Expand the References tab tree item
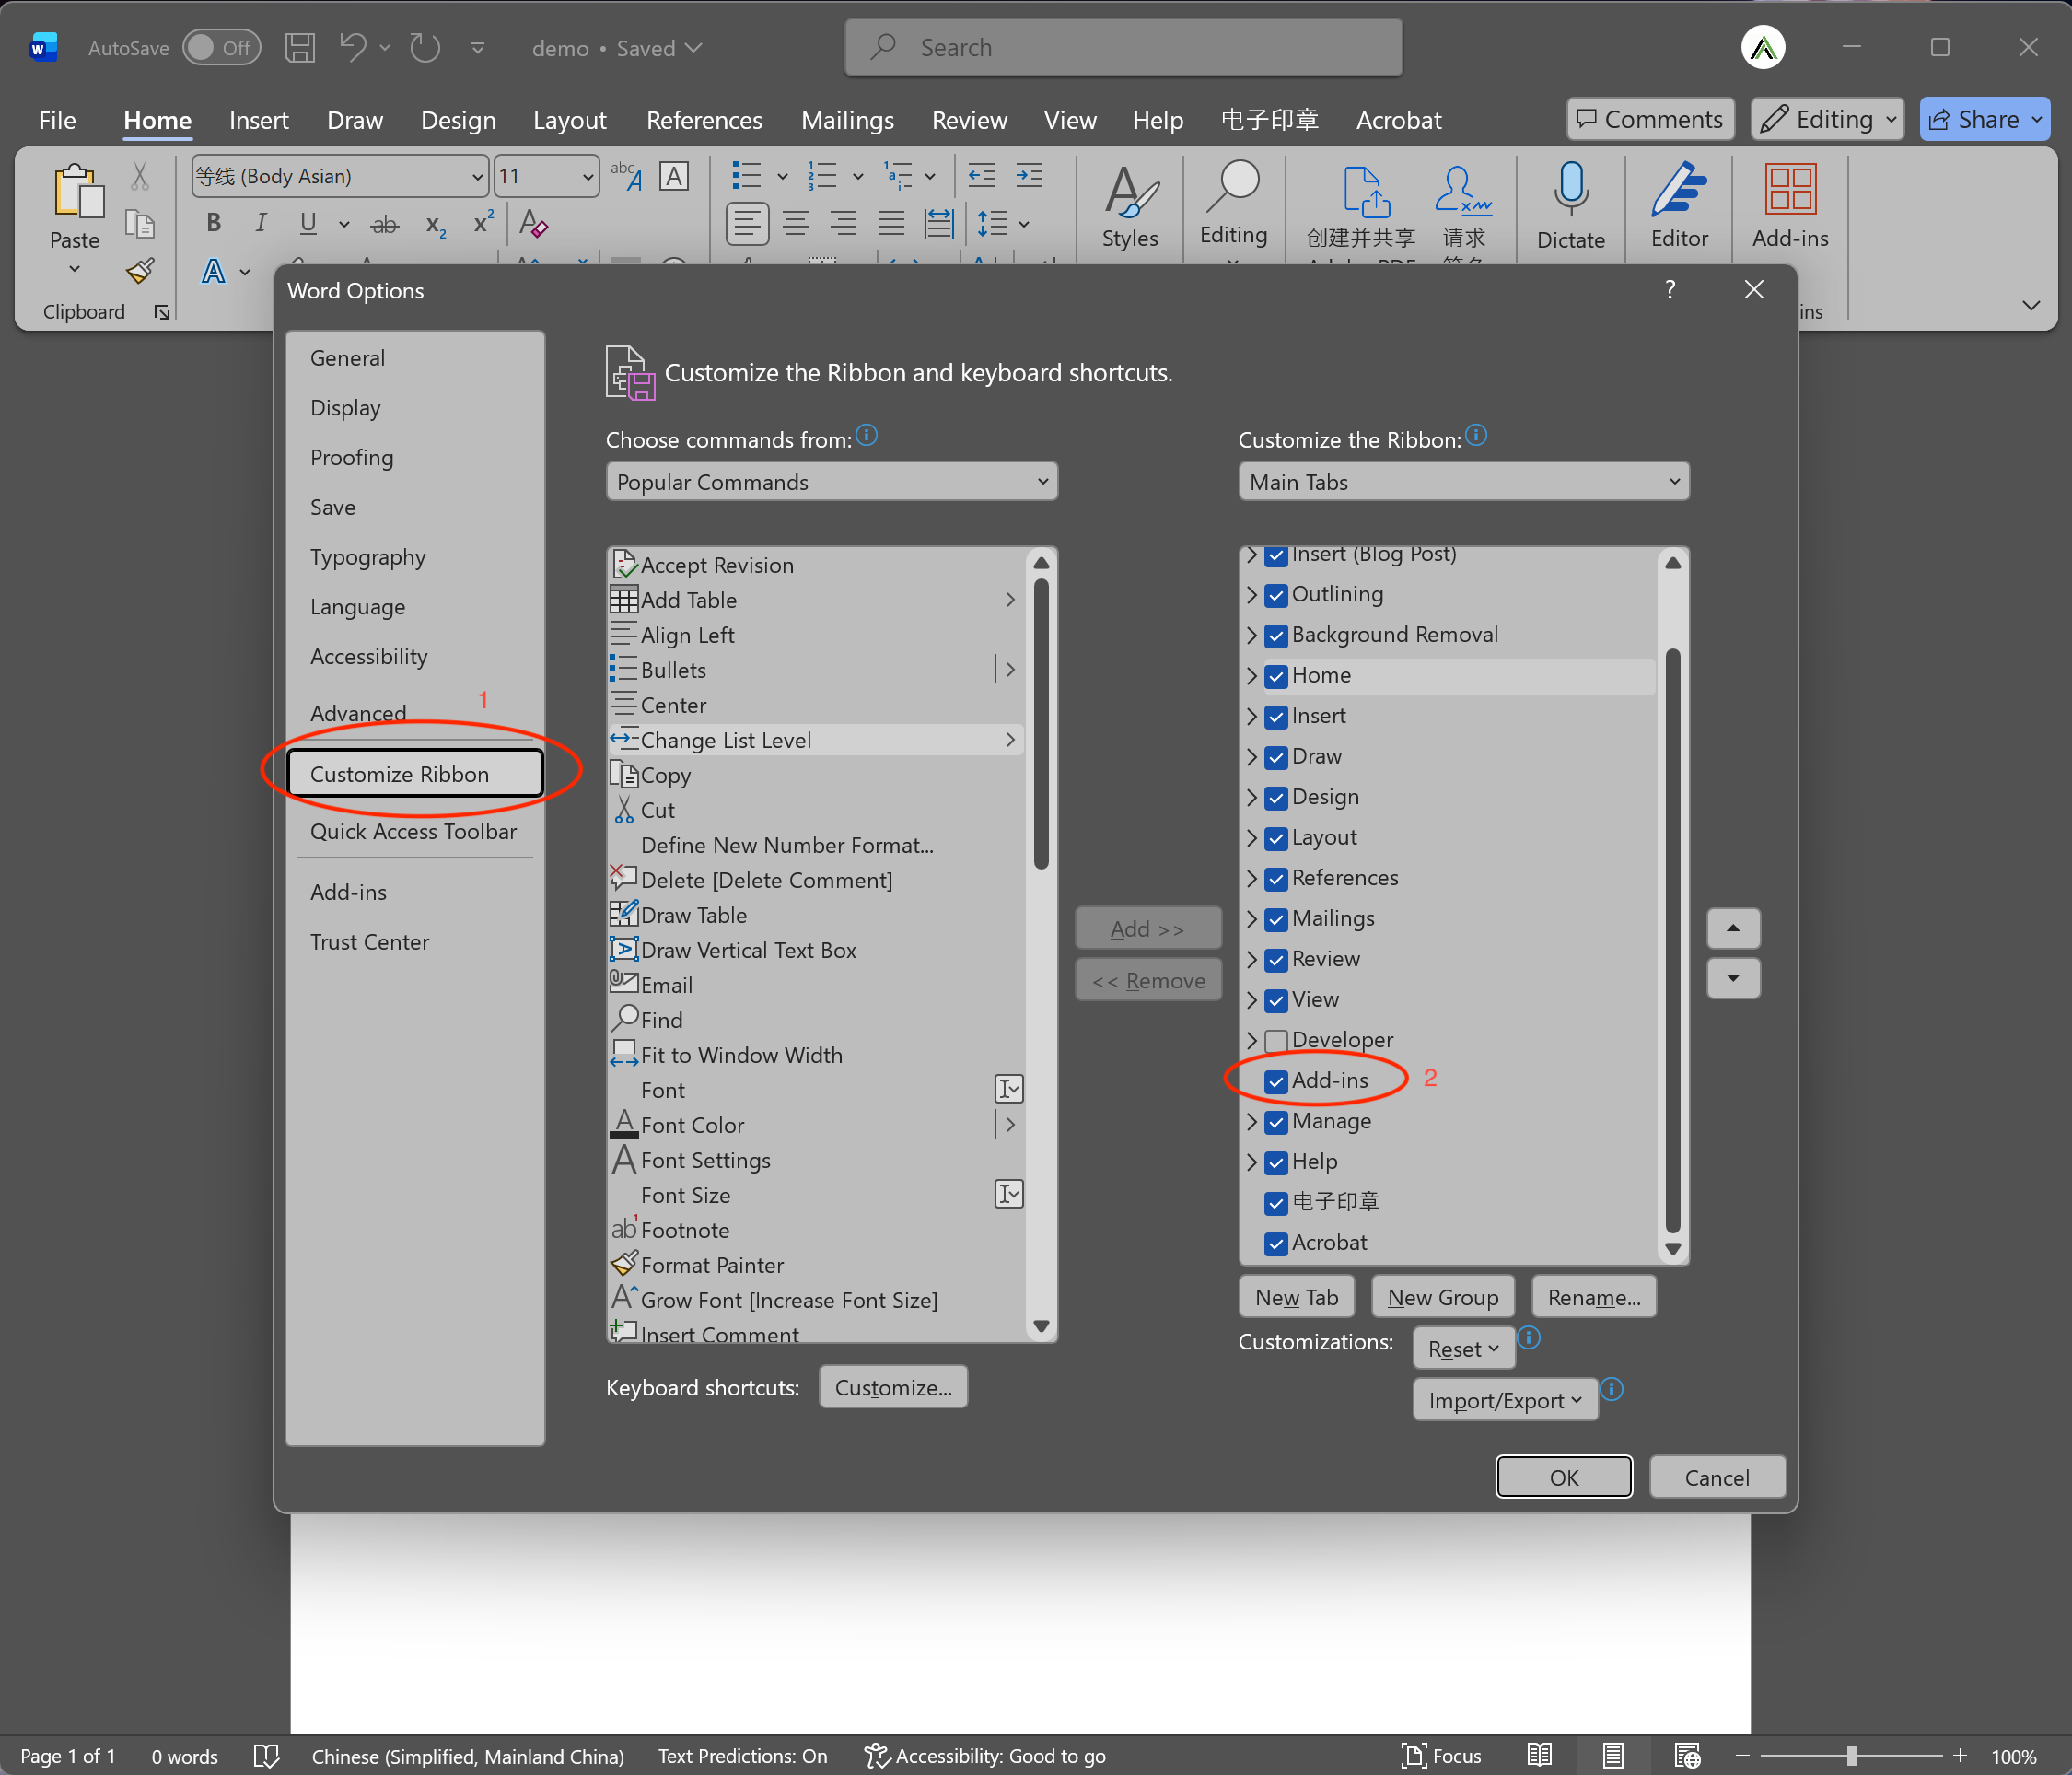This screenshot has height=1775, width=2072. coord(1253,879)
